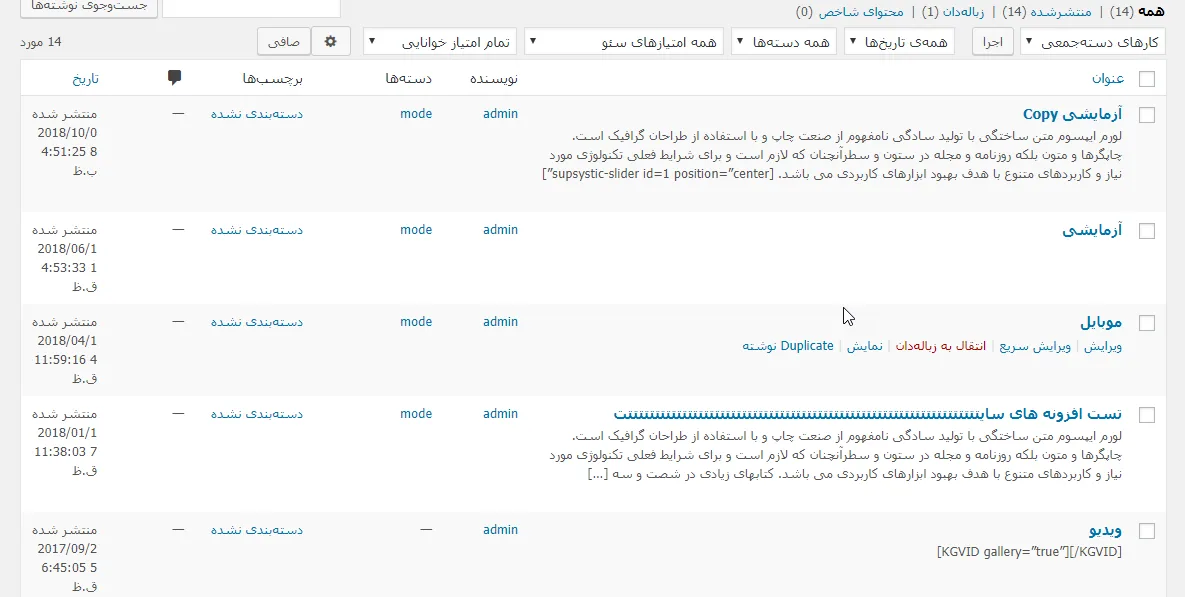The width and height of the screenshot is (1185, 597).
Task: Click ویرایش edit link under موبایل
Action: [1103, 346]
